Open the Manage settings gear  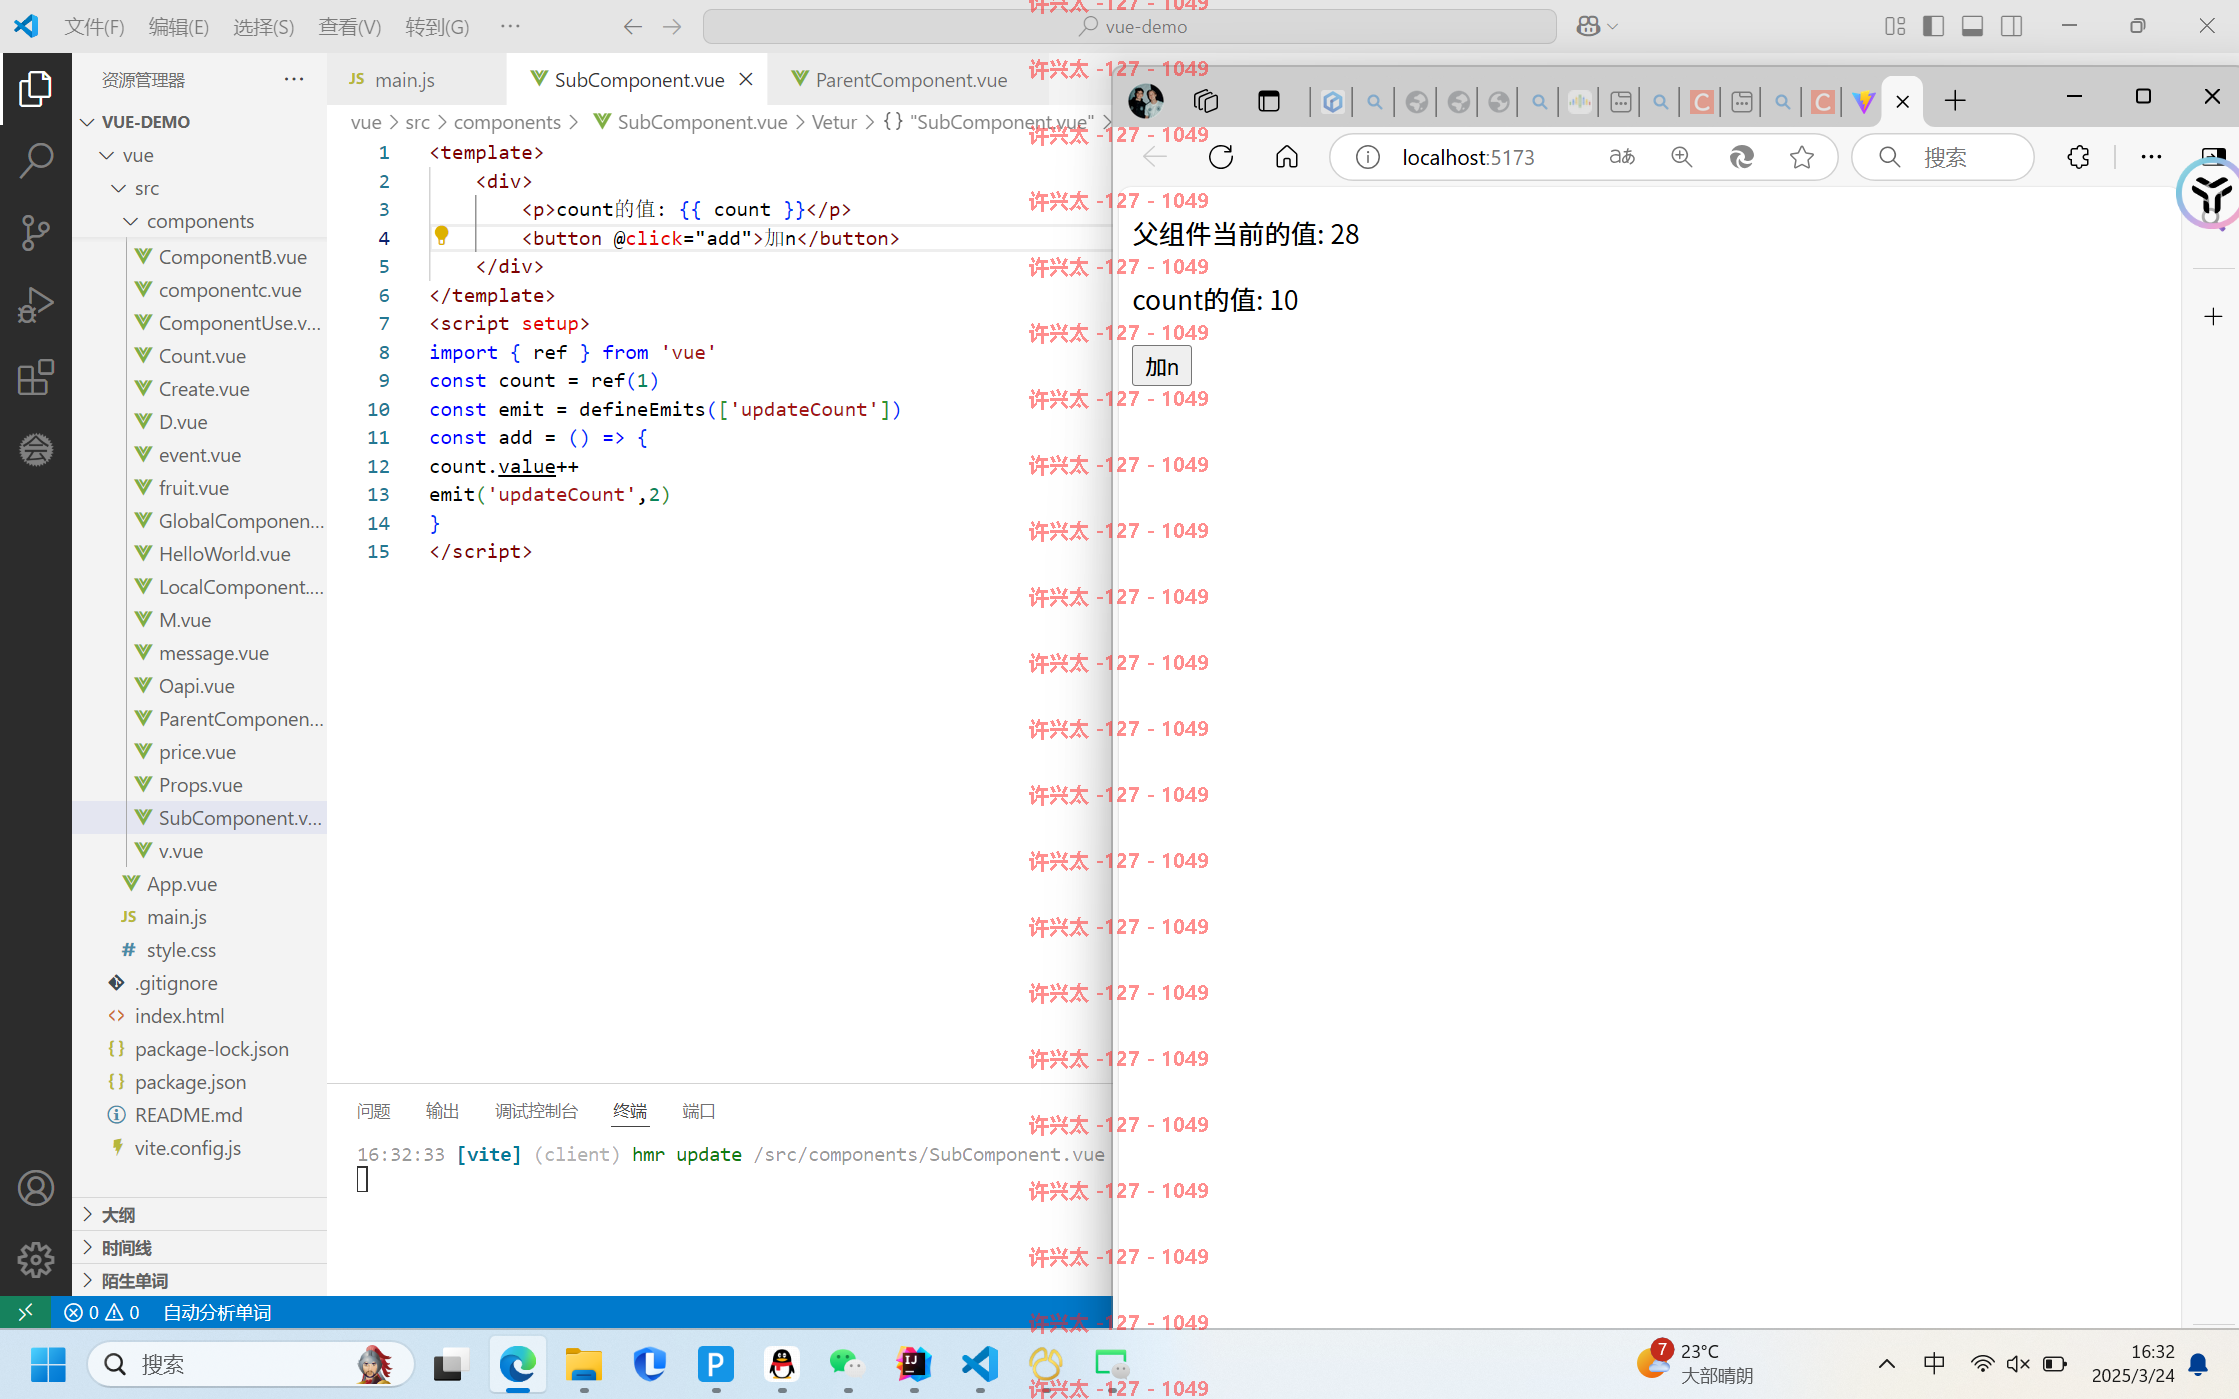(36, 1260)
